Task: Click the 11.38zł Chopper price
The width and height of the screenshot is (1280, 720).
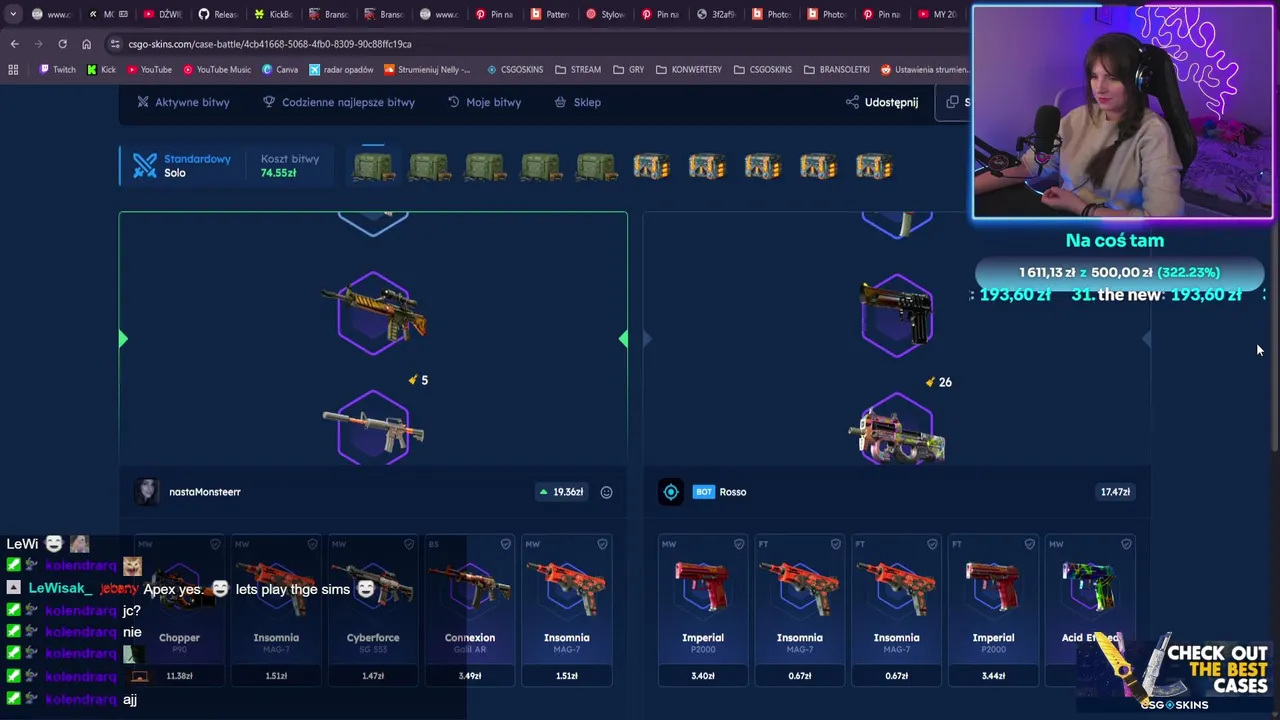Action: coord(179,676)
